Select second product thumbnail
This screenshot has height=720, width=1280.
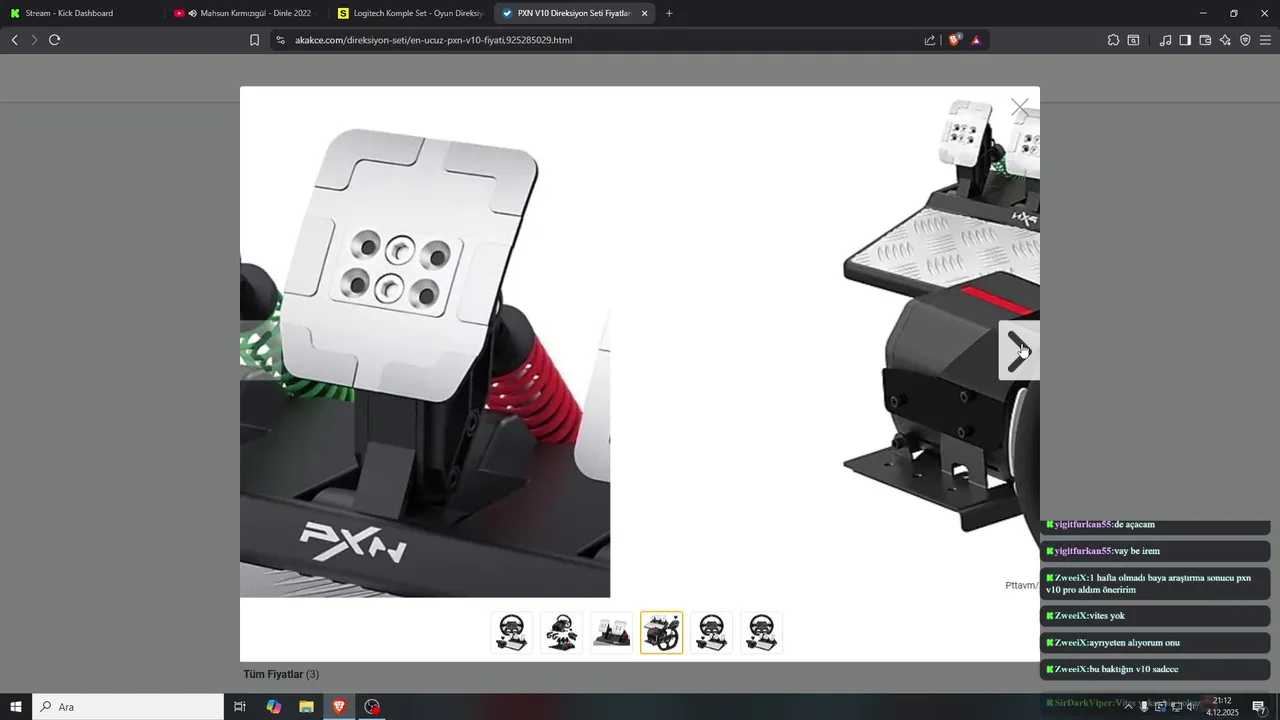point(561,632)
